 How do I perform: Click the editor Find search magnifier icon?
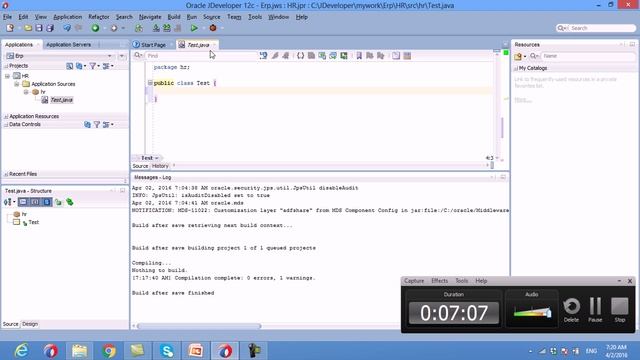tap(138, 56)
